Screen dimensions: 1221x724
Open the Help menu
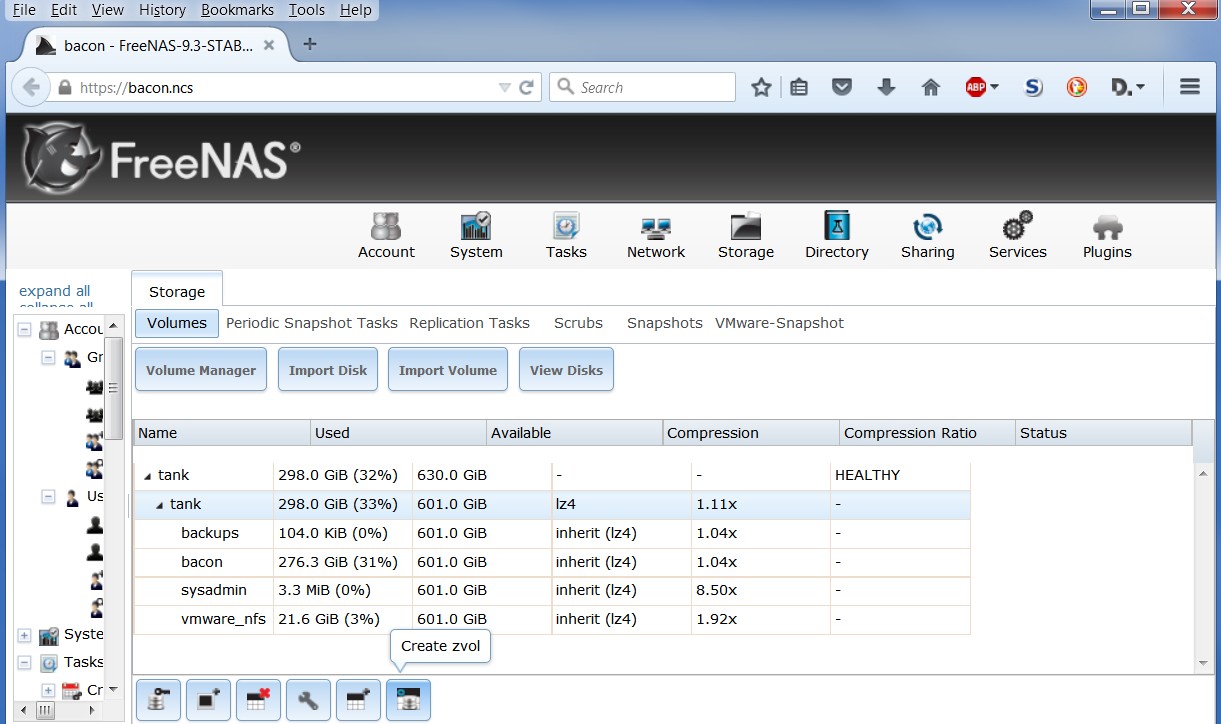[356, 10]
